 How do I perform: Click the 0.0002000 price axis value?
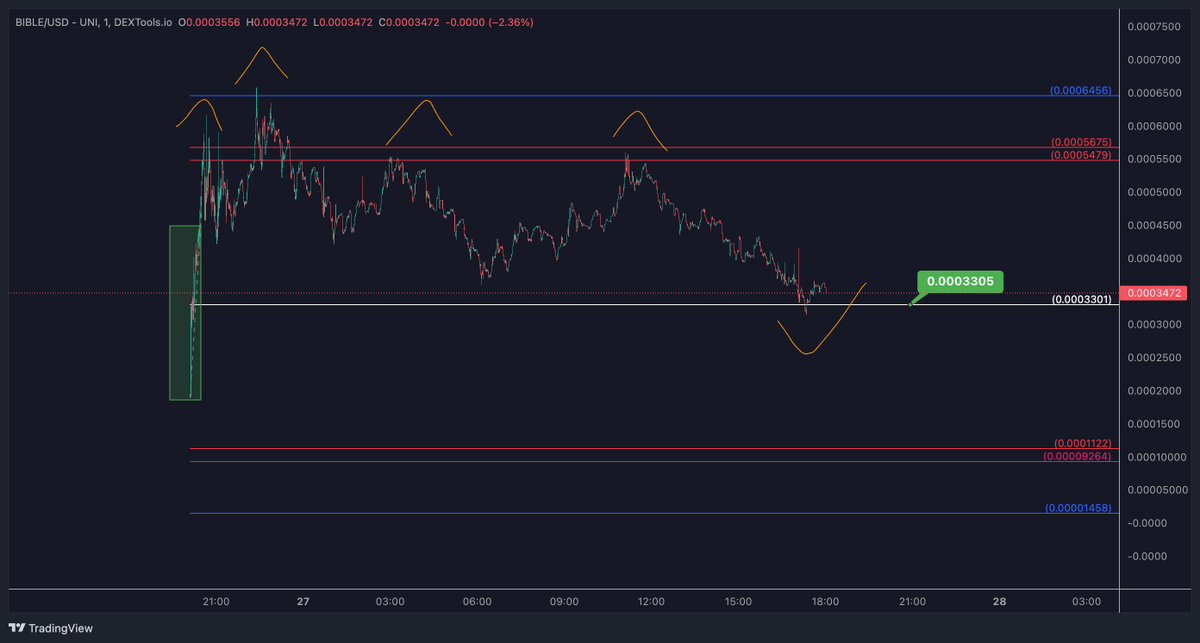tap(1152, 391)
